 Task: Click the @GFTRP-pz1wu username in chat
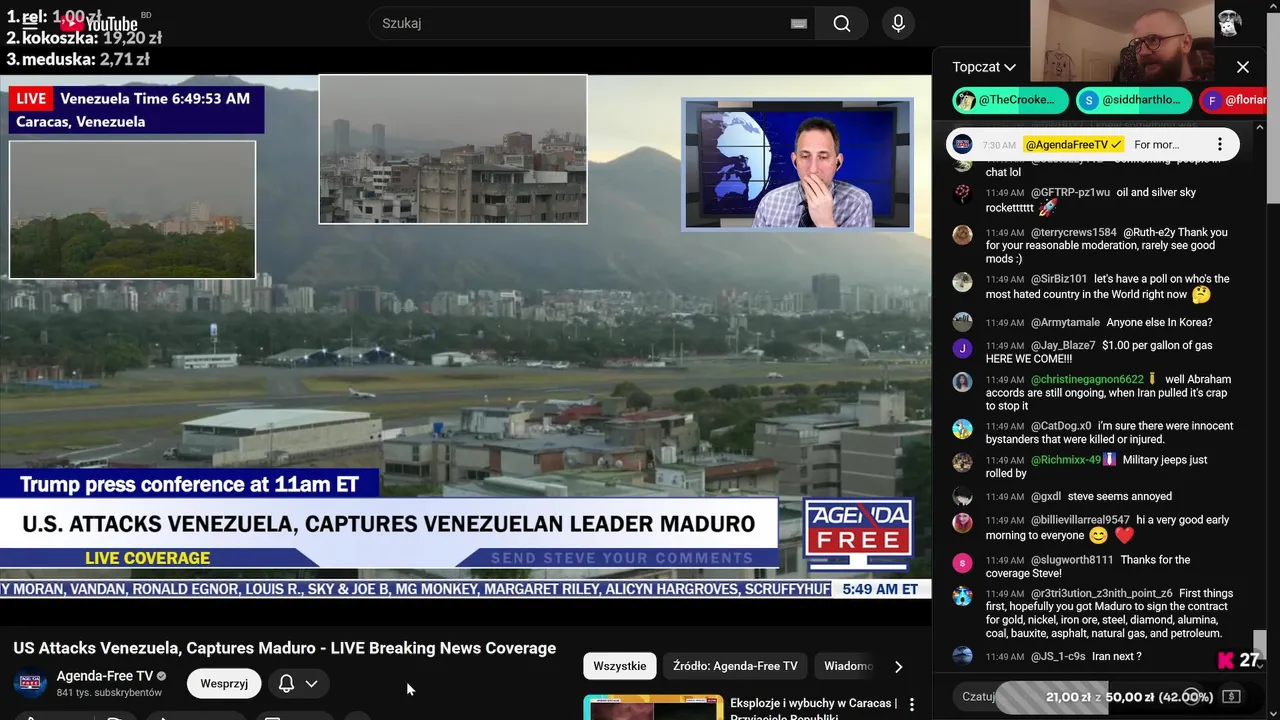(1070, 192)
